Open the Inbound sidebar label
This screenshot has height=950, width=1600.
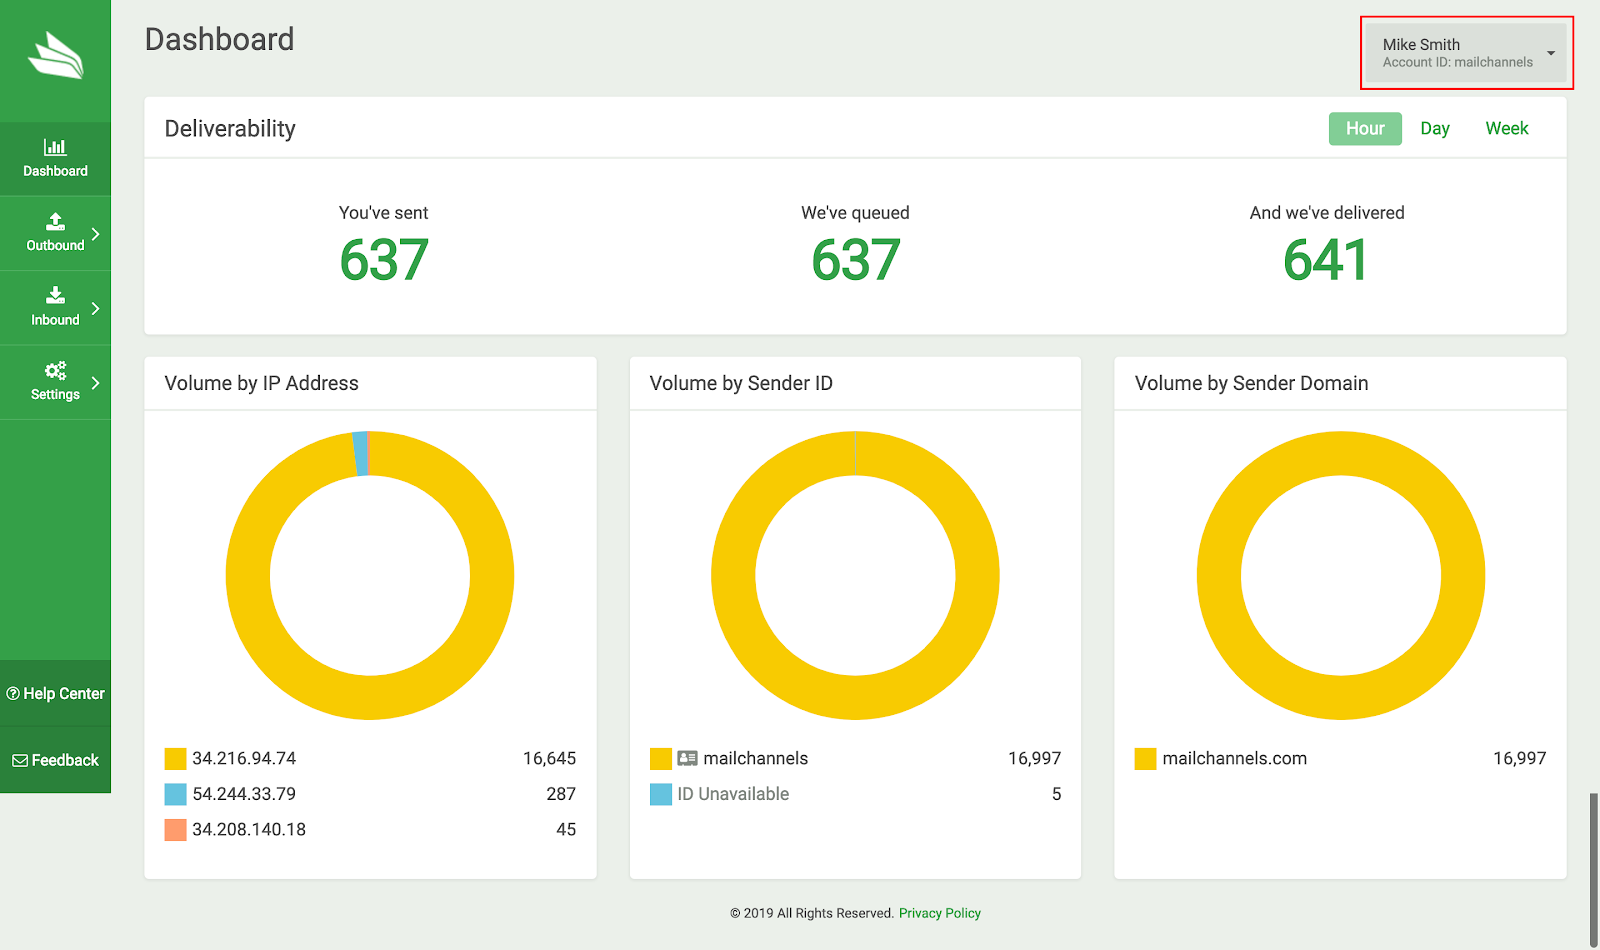tap(55, 320)
